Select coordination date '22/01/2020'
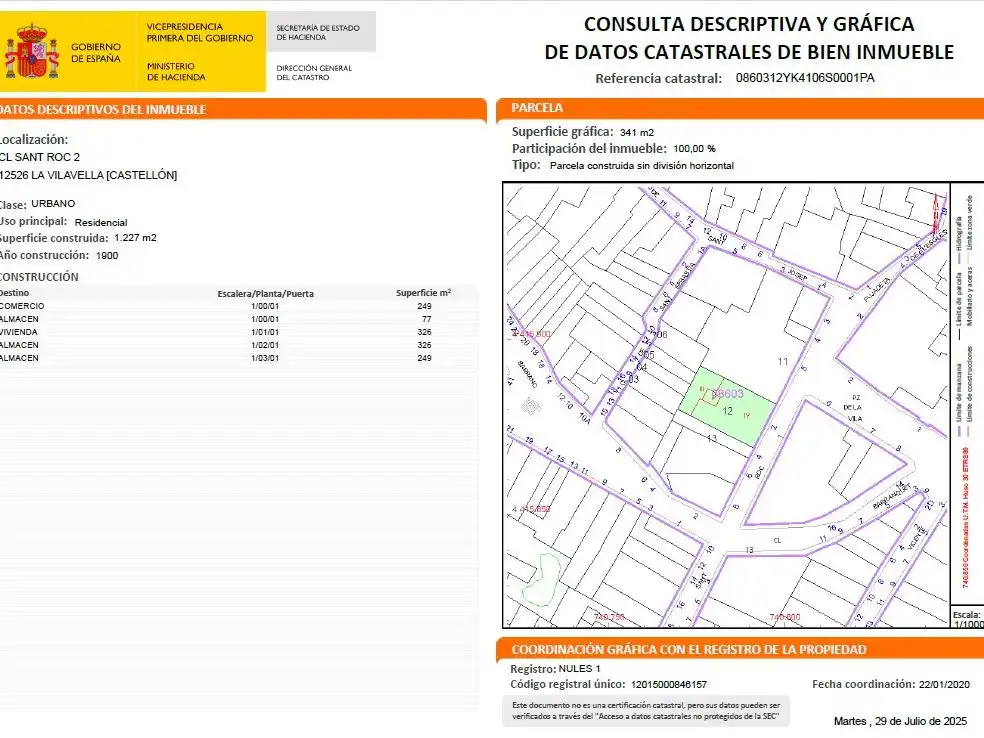This screenshot has height=738, width=984. coord(944,684)
